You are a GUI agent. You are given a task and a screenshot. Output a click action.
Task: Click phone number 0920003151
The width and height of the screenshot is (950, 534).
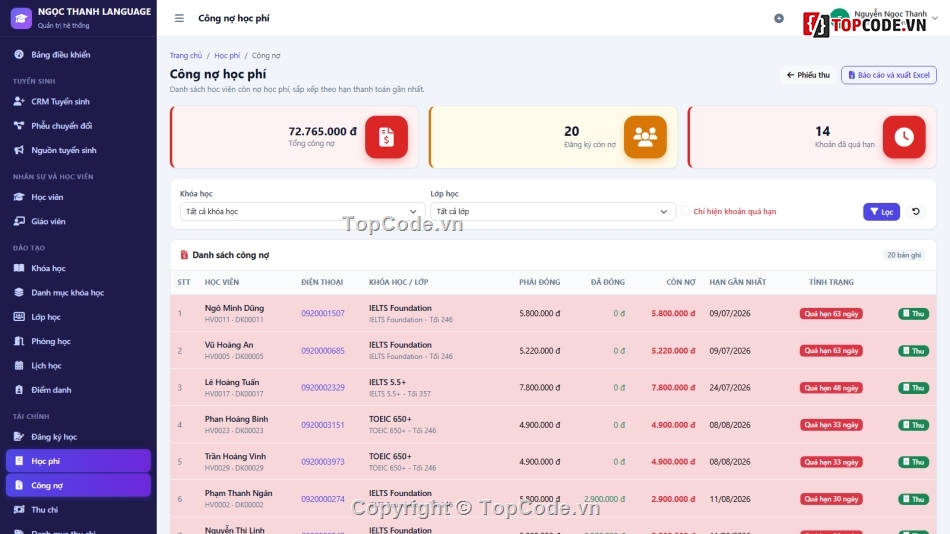pyautogui.click(x=323, y=425)
